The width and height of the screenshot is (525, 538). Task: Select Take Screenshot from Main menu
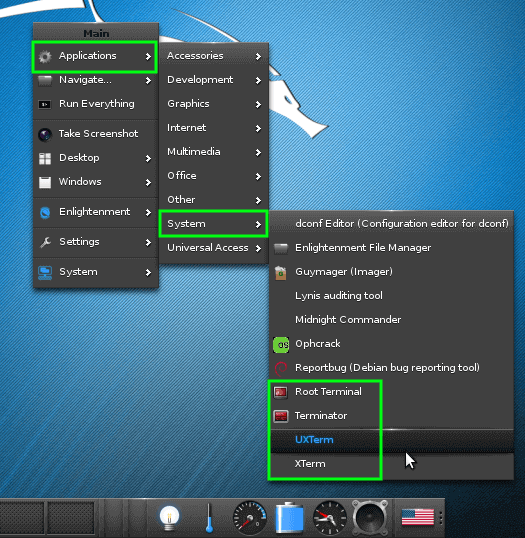pos(96,134)
